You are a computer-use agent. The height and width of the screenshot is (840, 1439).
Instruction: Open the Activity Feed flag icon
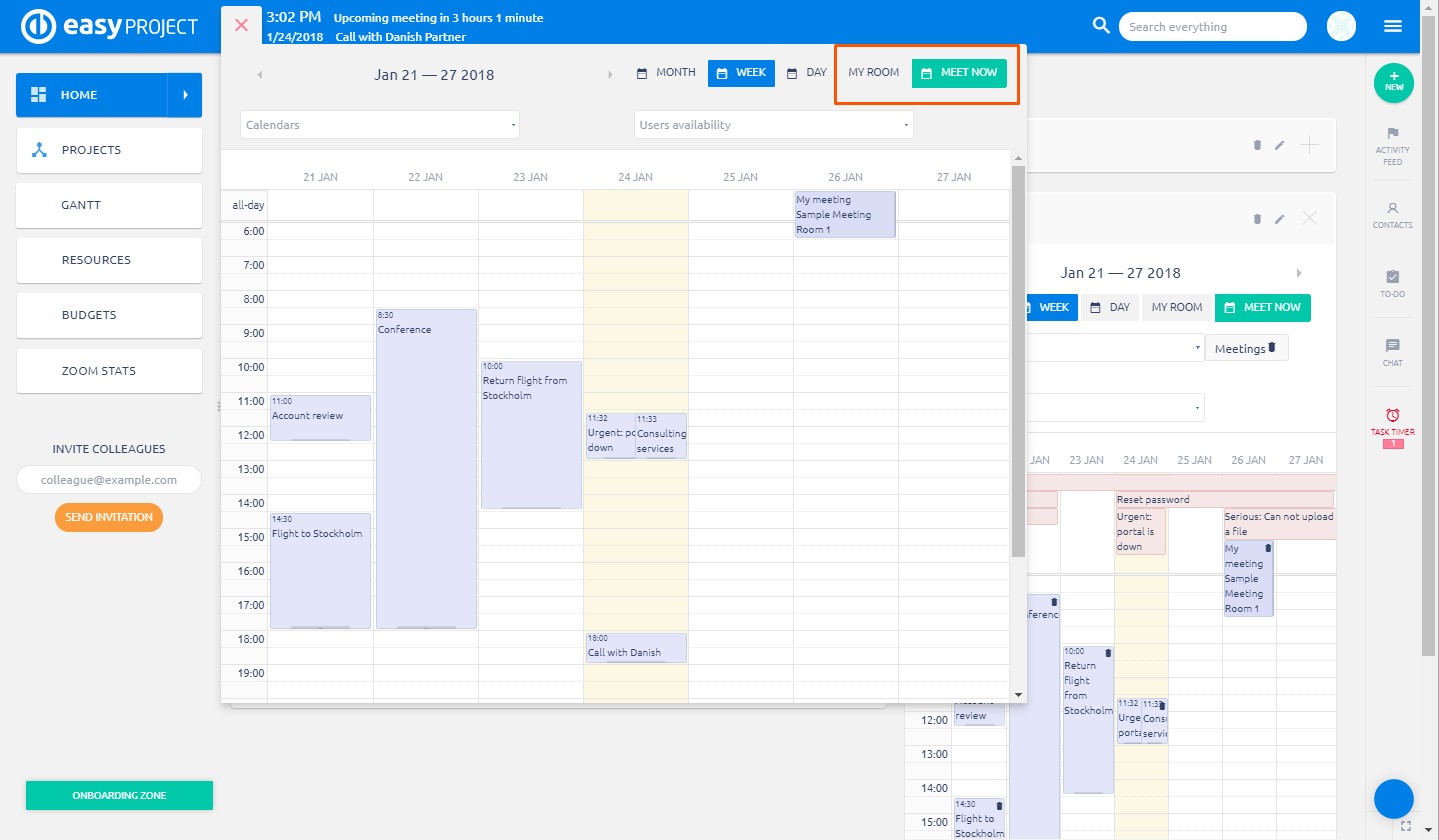coord(1392,134)
